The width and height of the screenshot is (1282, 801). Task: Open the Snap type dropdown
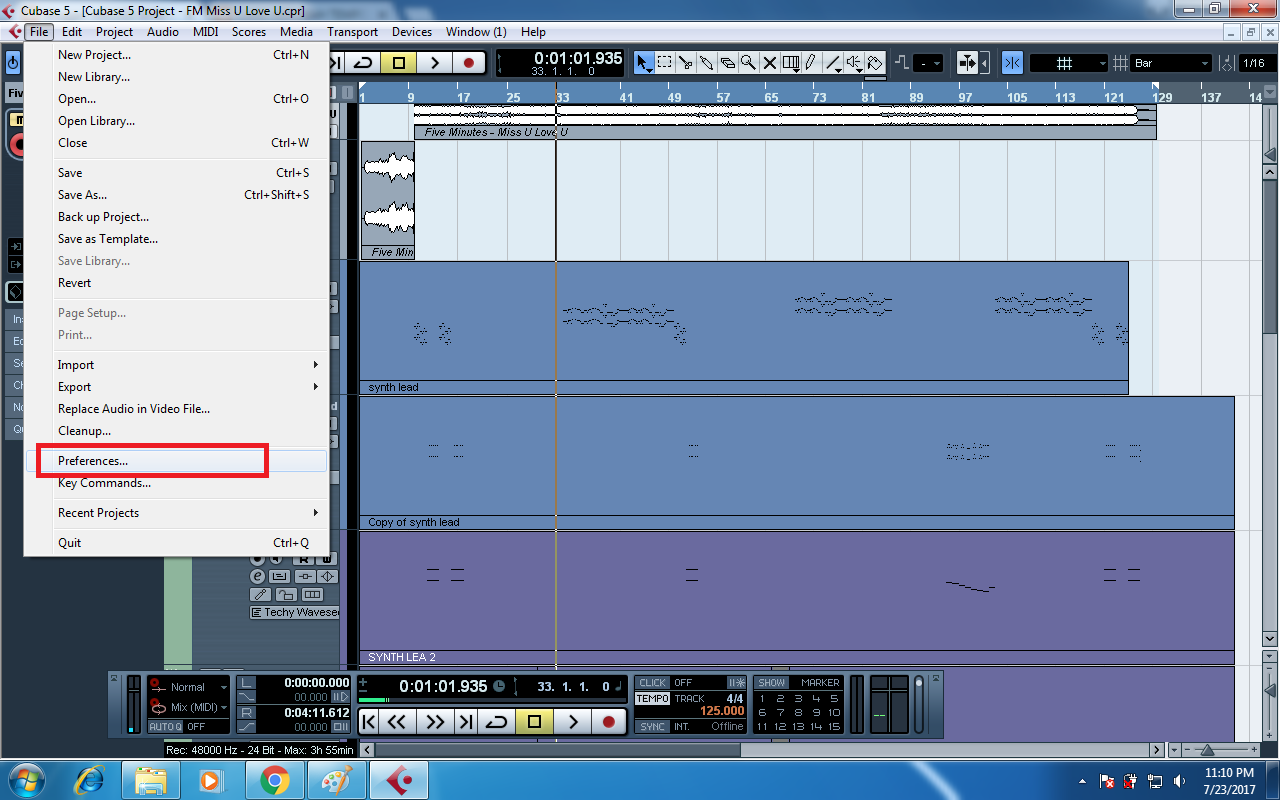[1069, 63]
